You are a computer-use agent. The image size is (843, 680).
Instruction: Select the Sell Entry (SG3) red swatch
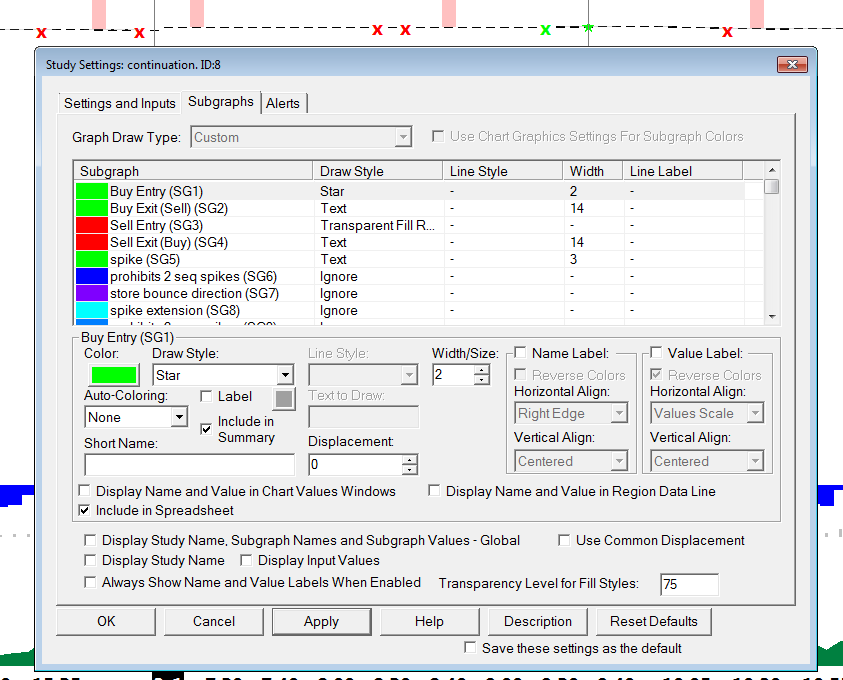point(91,226)
